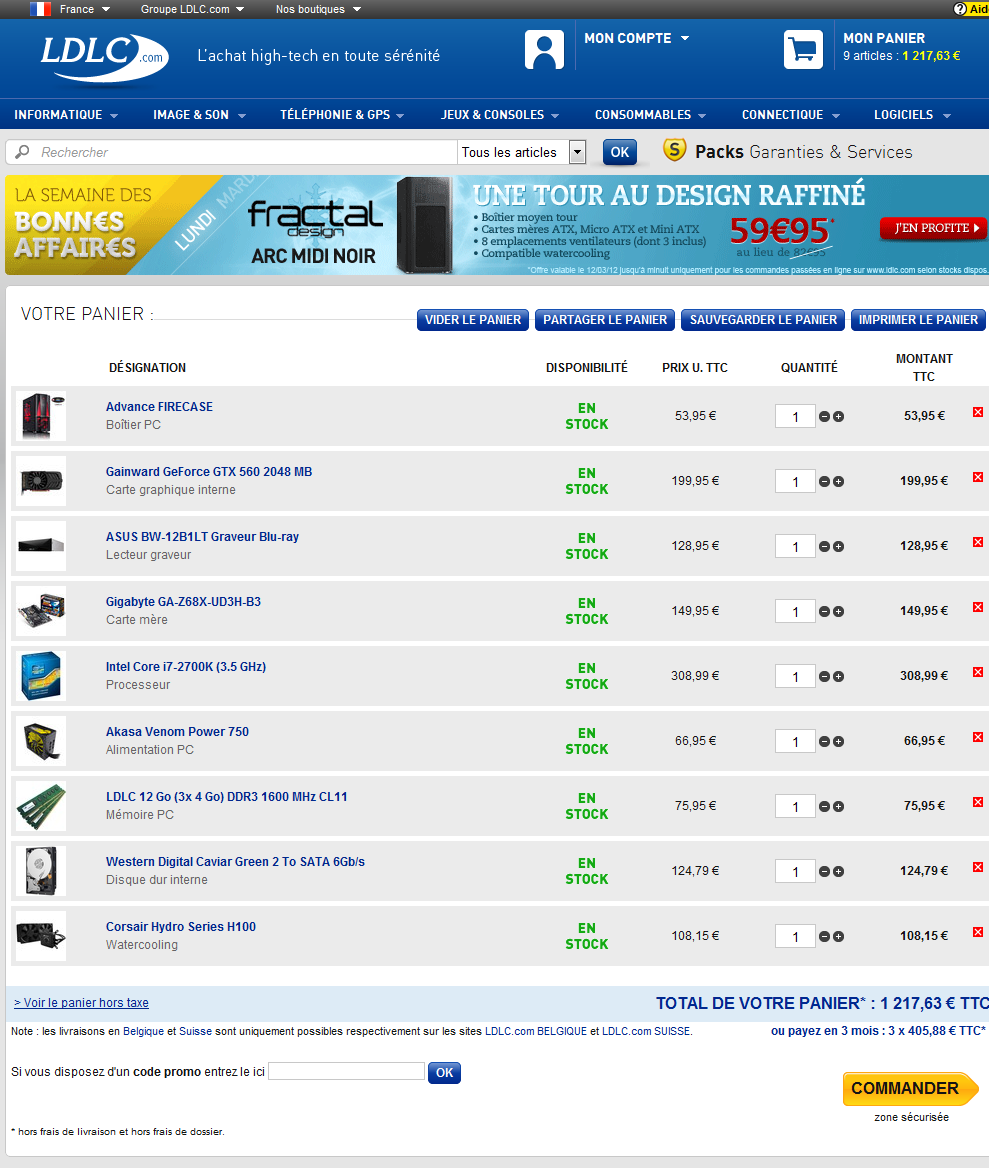Viewport: 989px width, 1168px height.
Task: Click the yellow Packs shield icon
Action: [675, 151]
